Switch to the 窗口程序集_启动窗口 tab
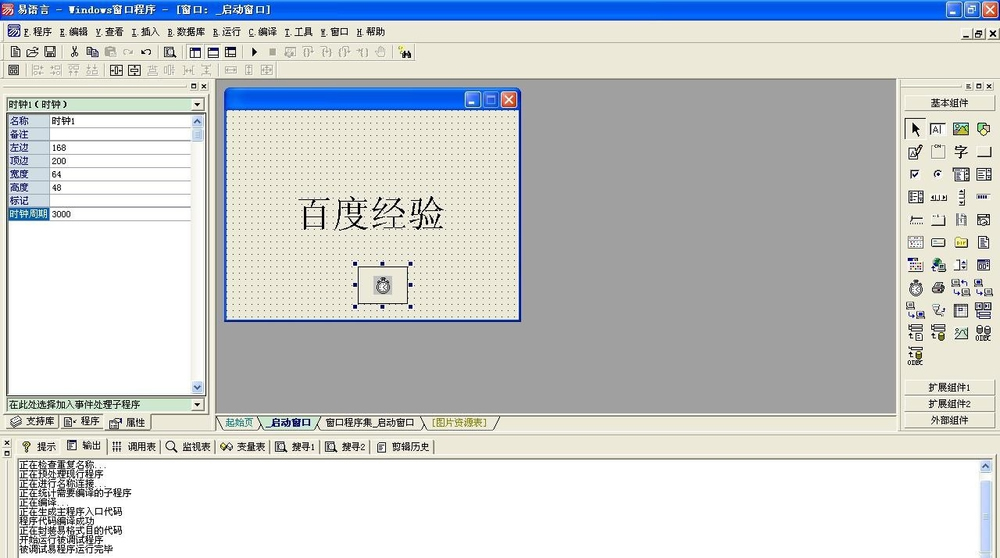 [369, 422]
